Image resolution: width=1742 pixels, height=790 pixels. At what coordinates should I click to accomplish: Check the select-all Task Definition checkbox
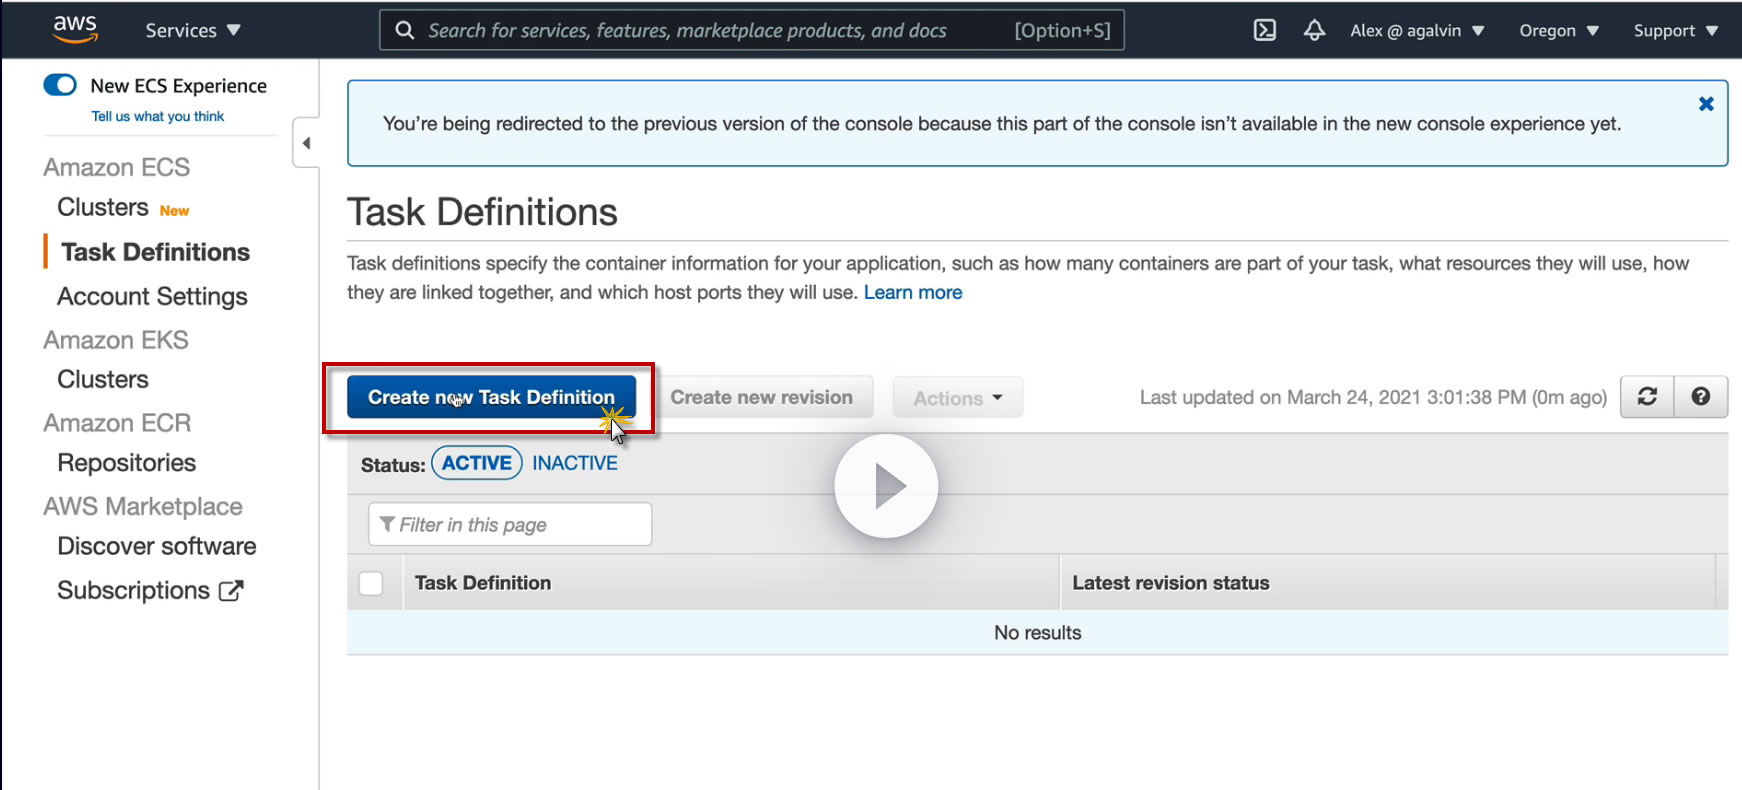point(371,583)
